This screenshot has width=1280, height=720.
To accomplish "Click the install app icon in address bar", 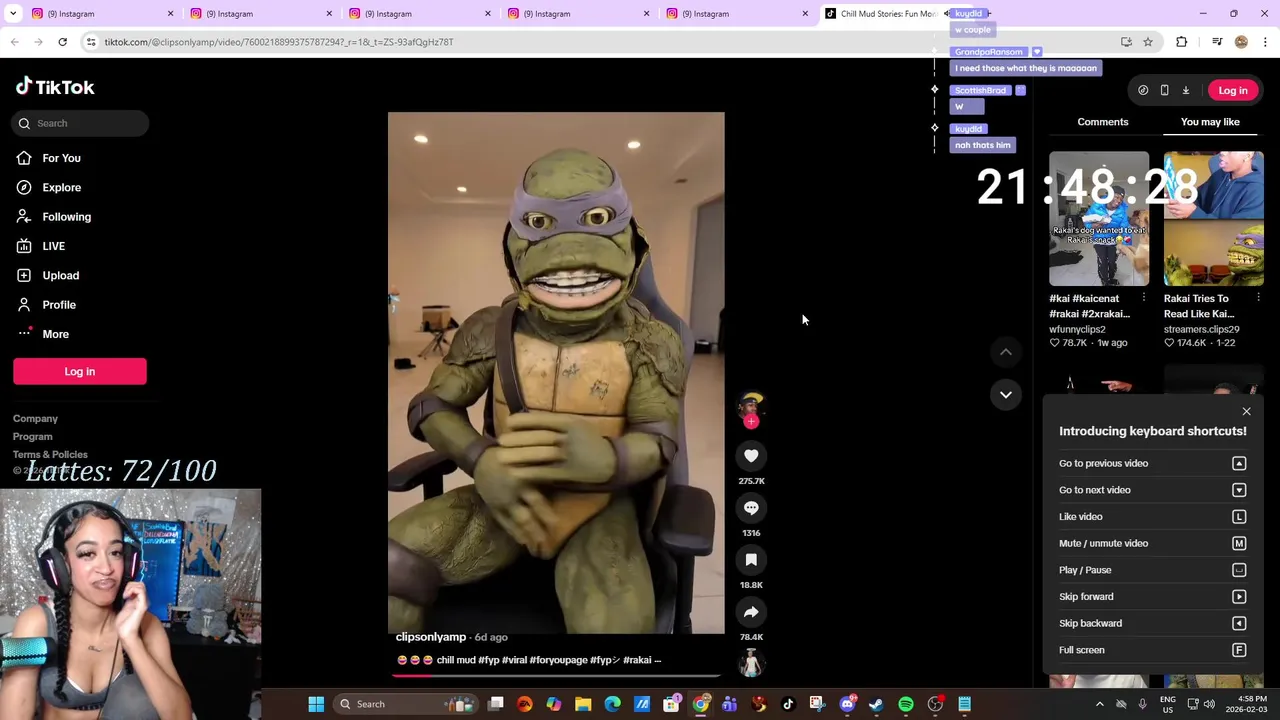I will (x=1126, y=42).
